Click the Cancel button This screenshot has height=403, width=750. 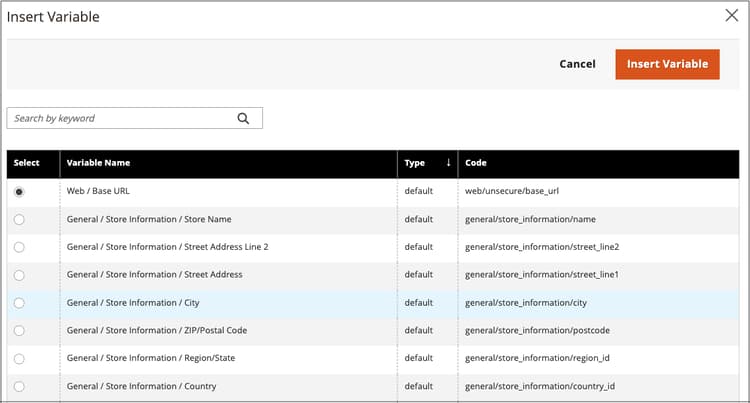tap(577, 64)
